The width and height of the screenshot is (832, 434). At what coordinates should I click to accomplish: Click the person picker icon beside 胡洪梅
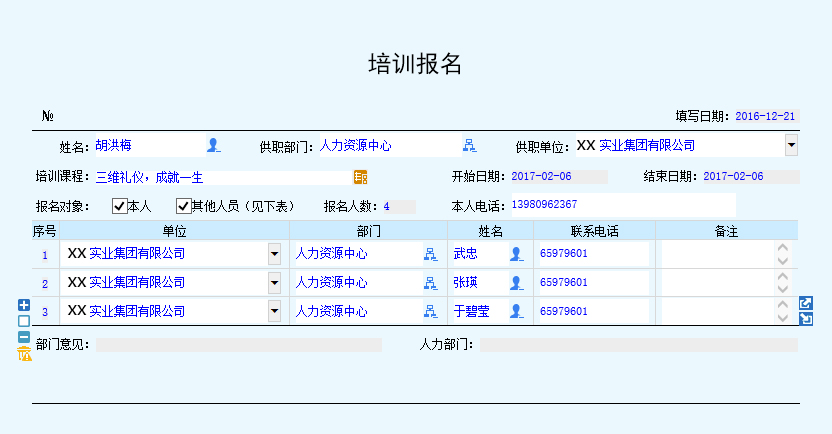click(x=213, y=145)
